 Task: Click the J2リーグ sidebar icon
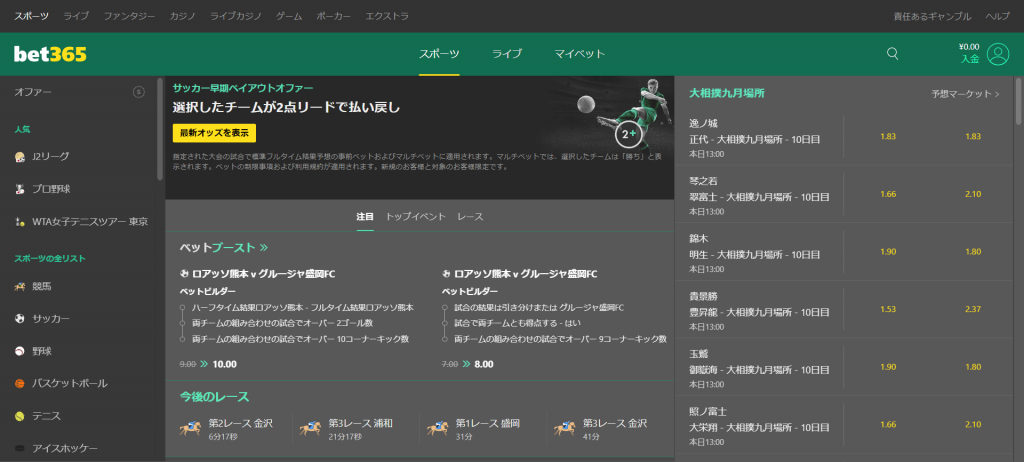tap(20, 156)
